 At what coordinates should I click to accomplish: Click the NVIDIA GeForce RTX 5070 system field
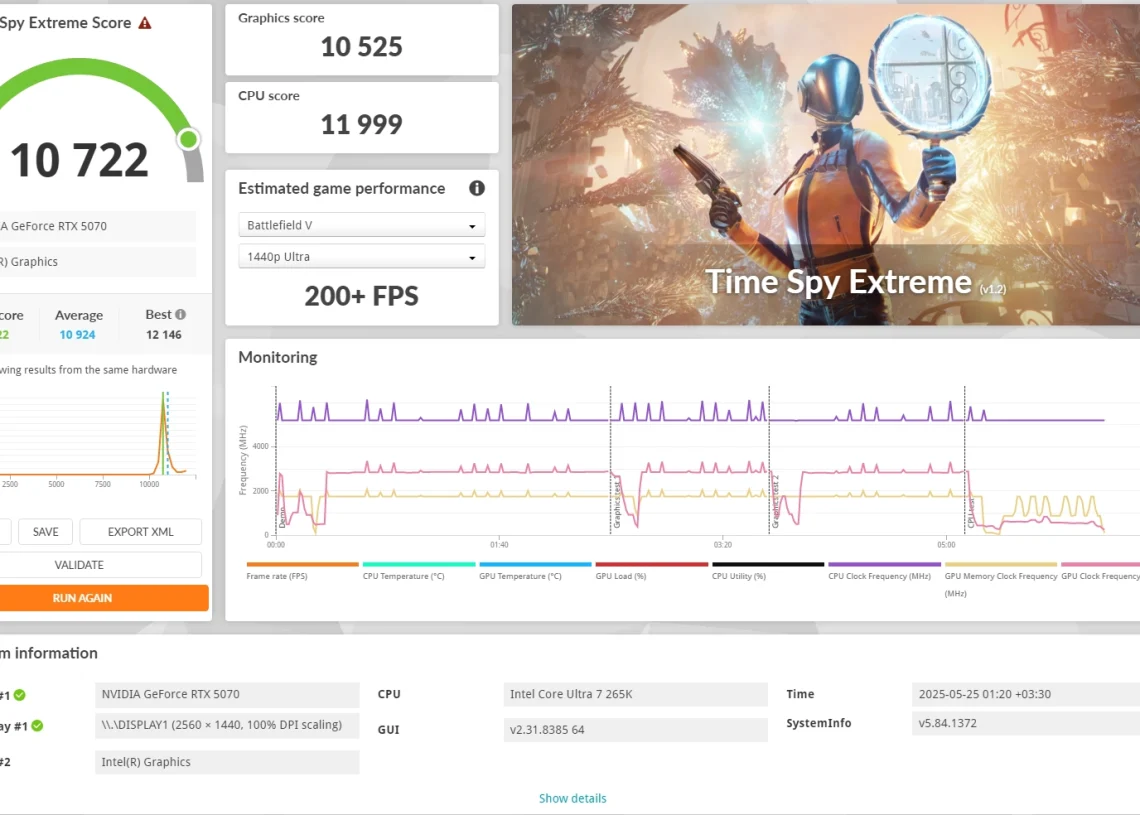click(x=227, y=694)
